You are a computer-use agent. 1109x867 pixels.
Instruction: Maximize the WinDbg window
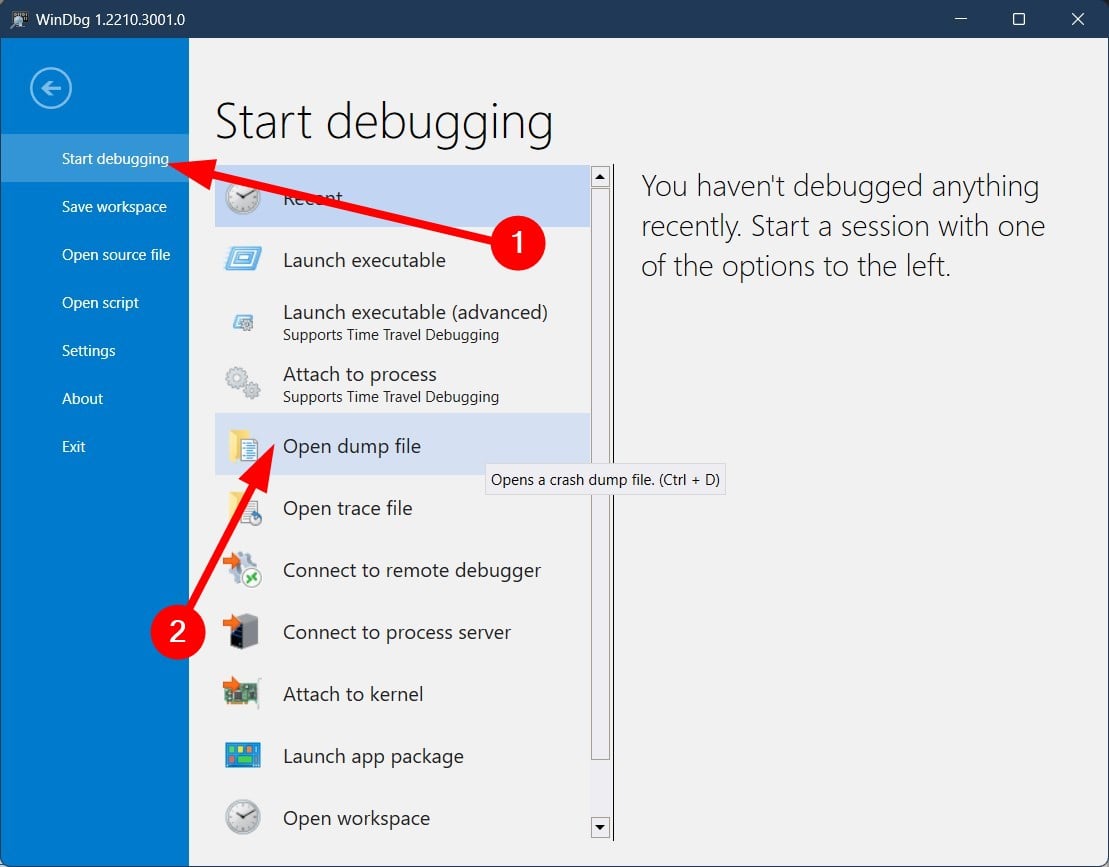coord(1019,19)
